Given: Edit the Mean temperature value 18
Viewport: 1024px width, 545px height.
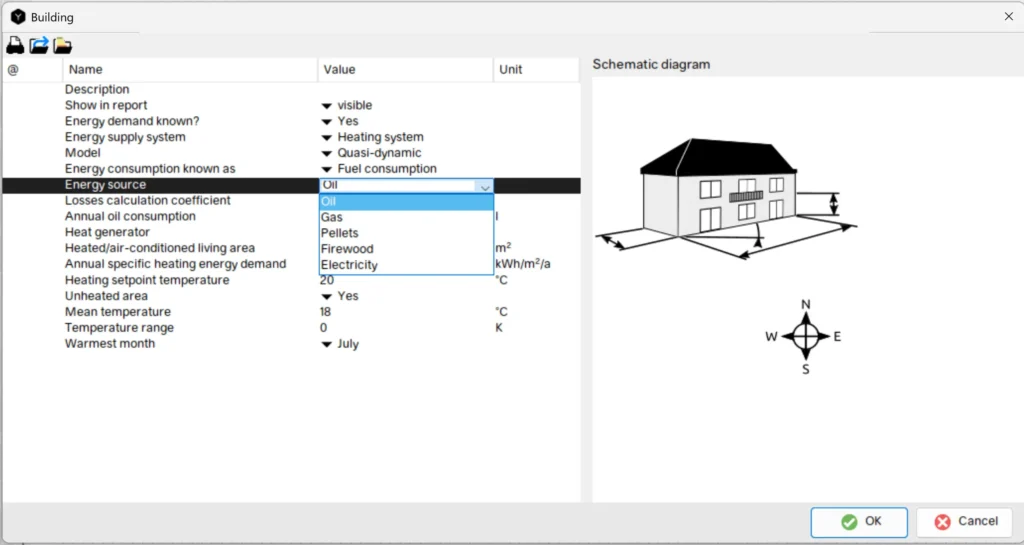Looking at the screenshot, I should tap(326, 312).
